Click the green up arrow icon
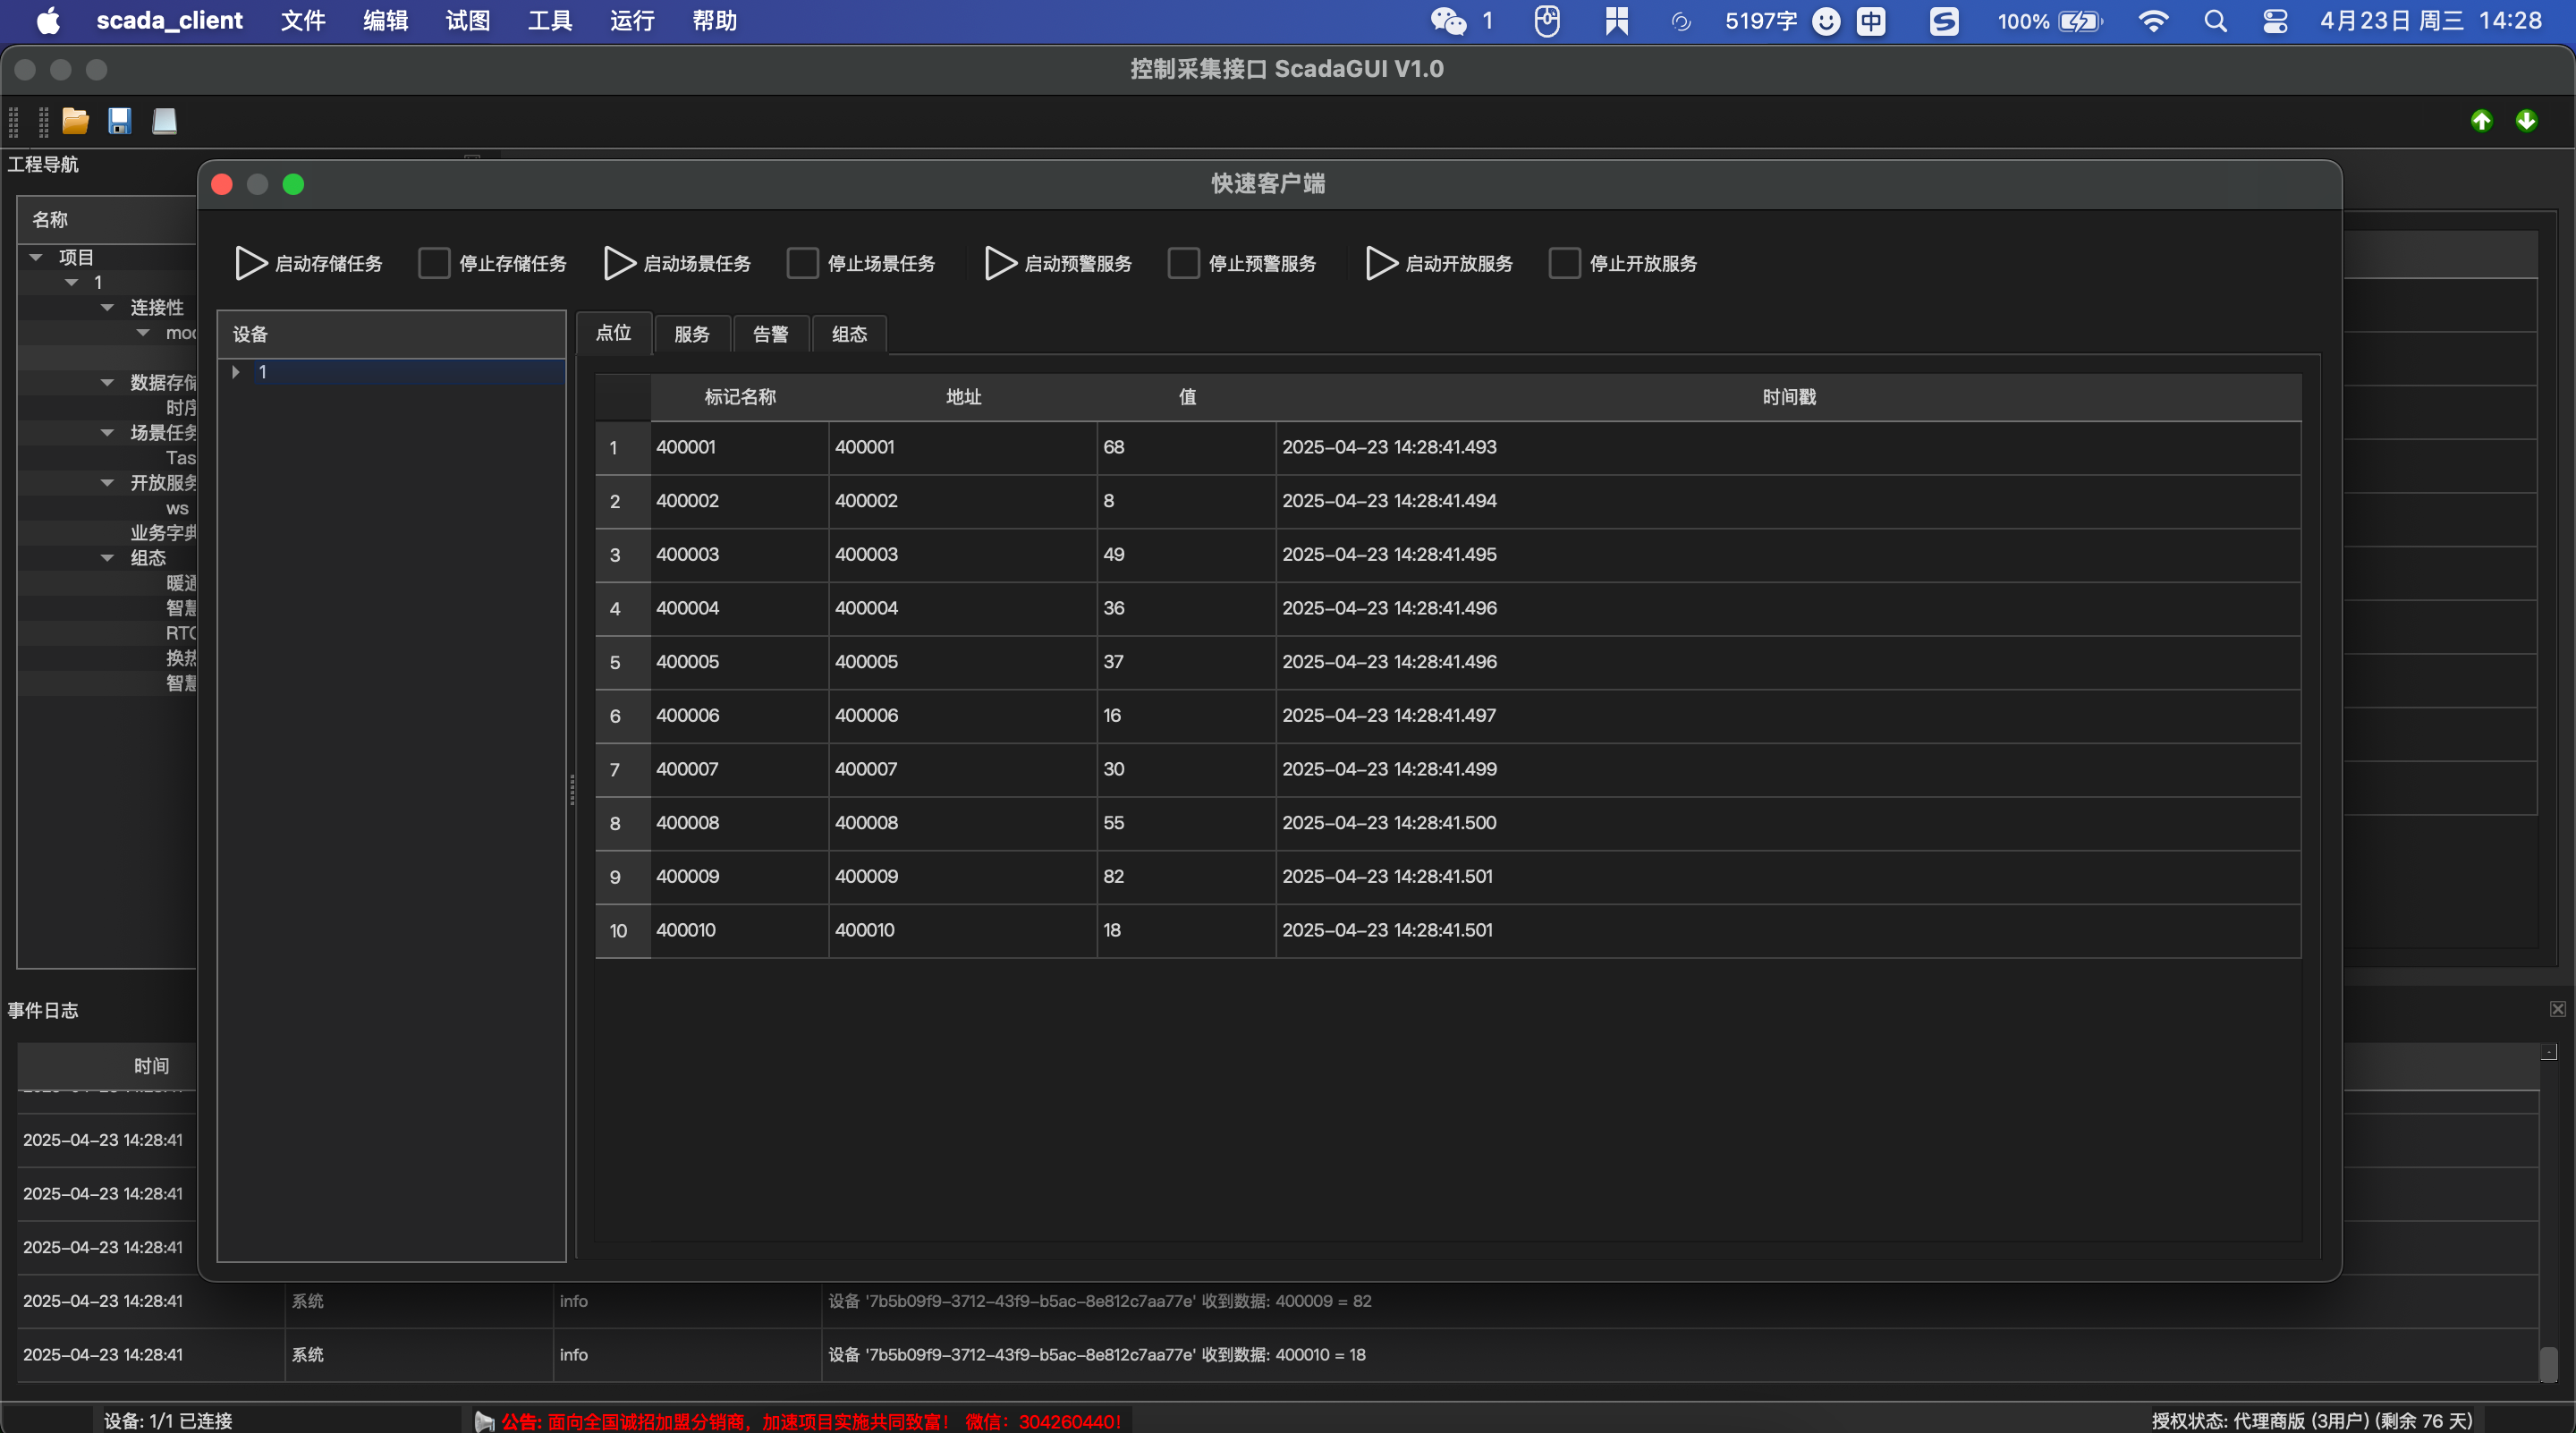Viewport: 2576px width, 1433px height. coord(2481,121)
